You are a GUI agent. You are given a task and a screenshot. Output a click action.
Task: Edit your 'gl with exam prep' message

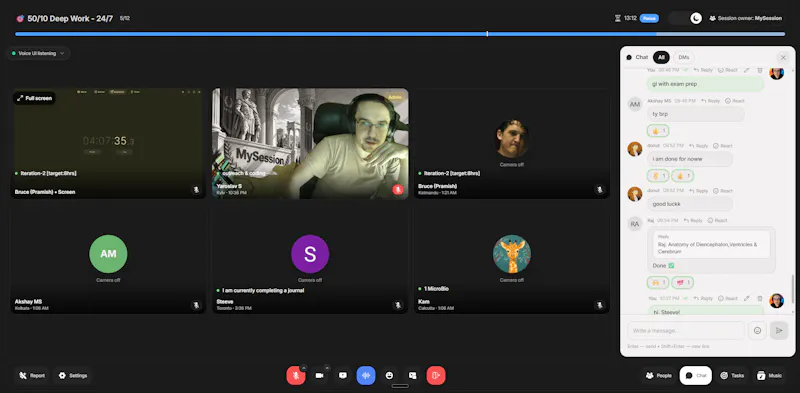click(746, 70)
